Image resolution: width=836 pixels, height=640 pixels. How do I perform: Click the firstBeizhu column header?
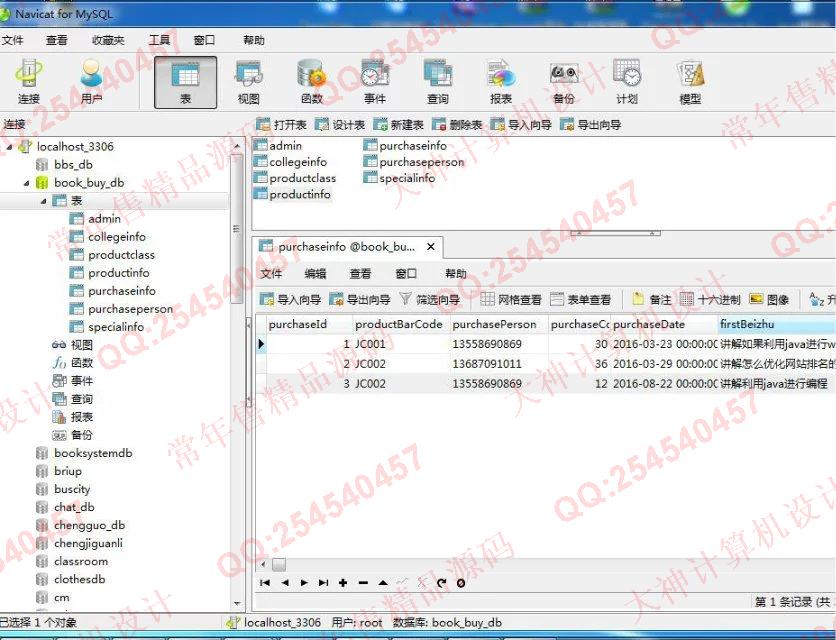click(777, 324)
